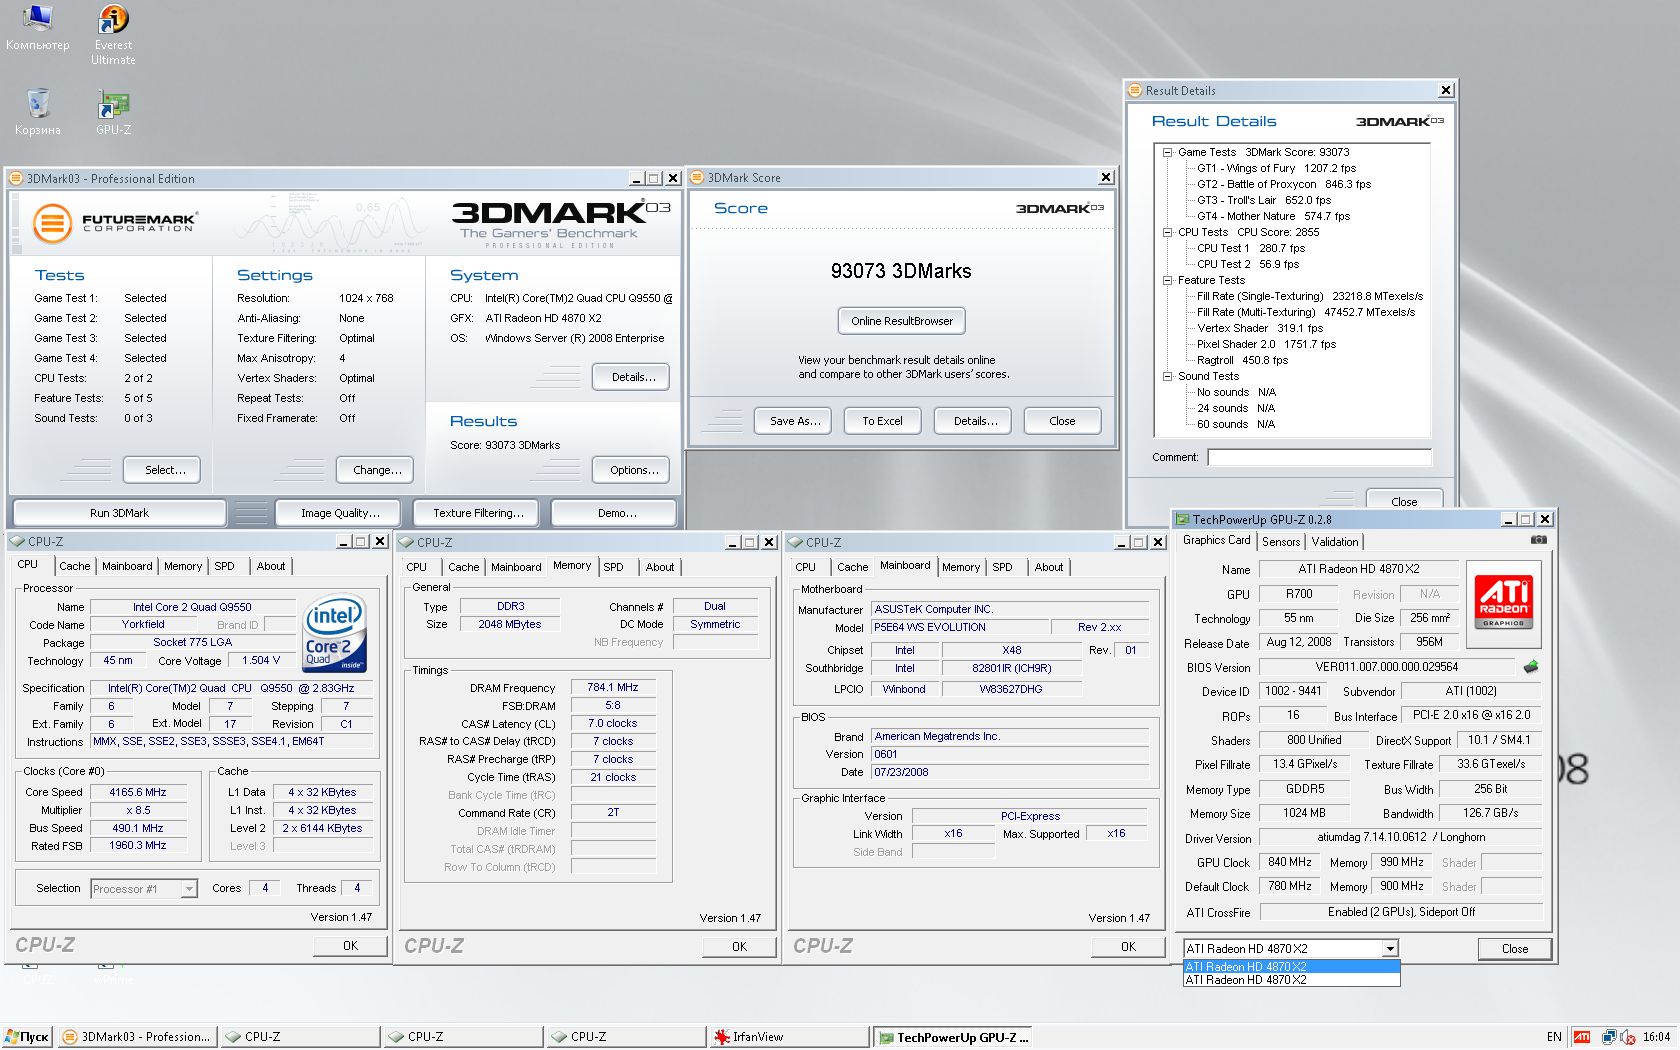This screenshot has width=1680, height=1050.
Task: Open the Cache tab in first CPU-Z window
Action: (x=75, y=566)
